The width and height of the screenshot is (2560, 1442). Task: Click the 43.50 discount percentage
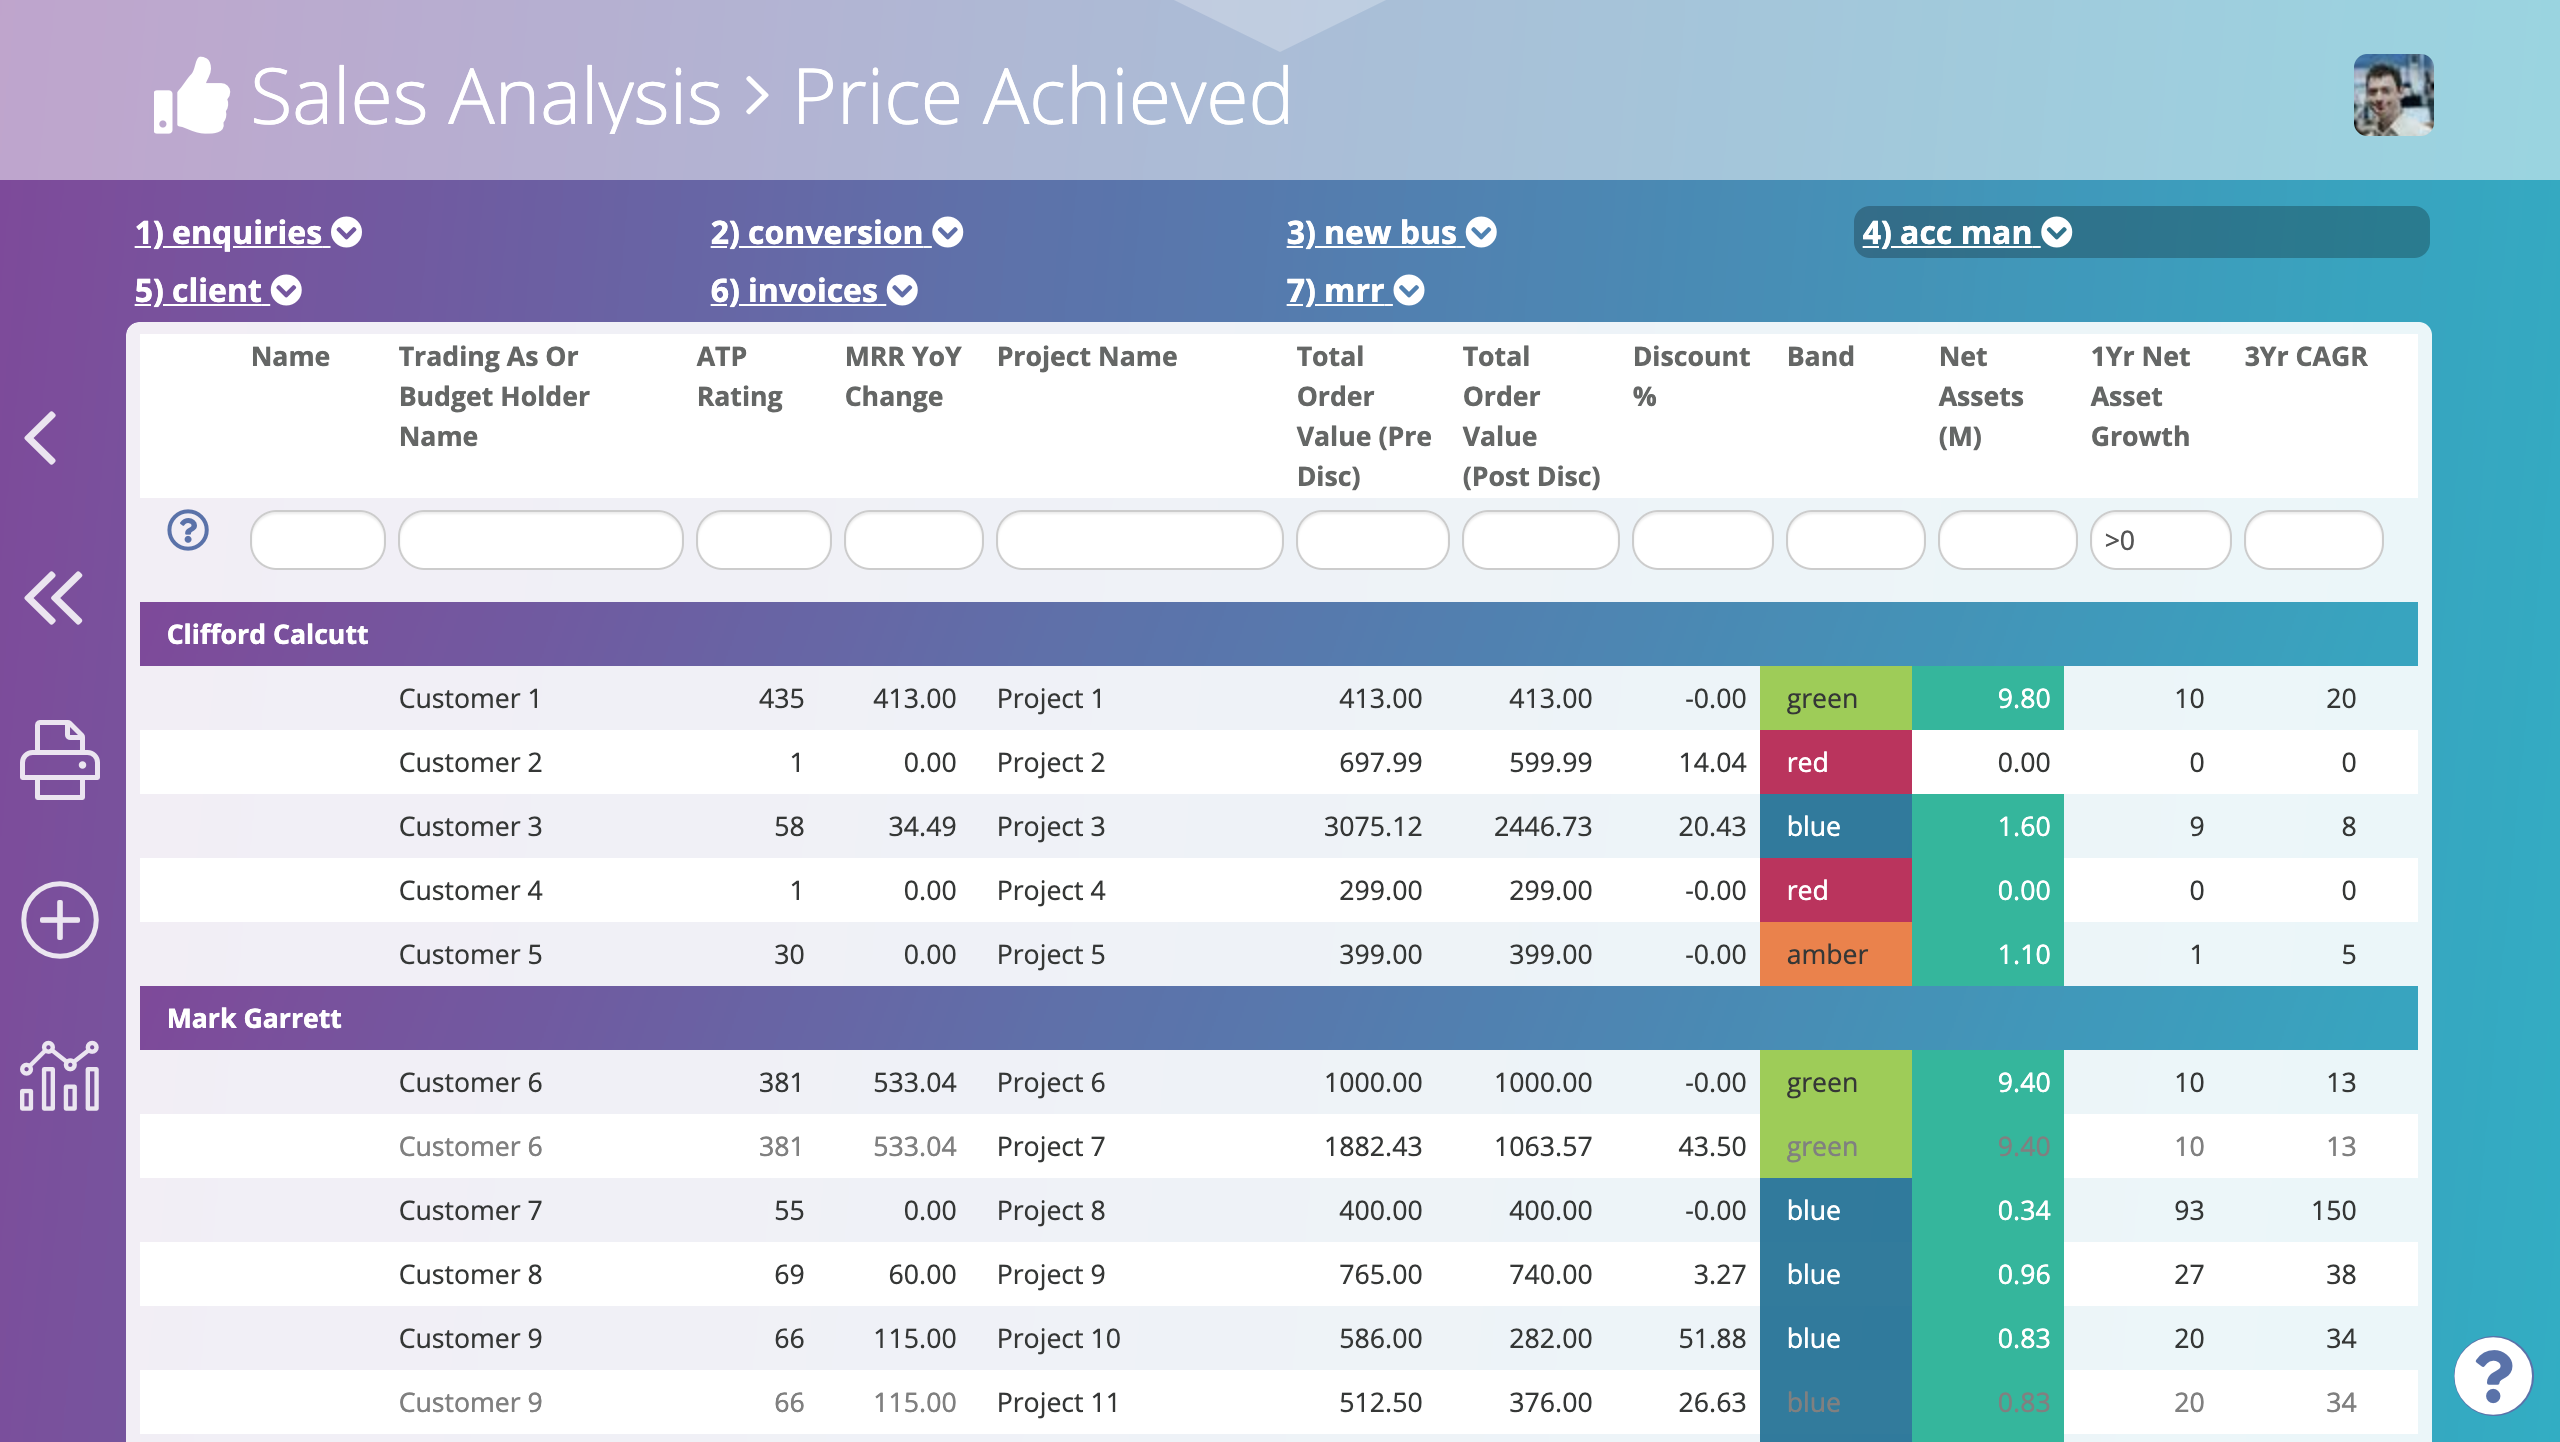[1712, 1146]
